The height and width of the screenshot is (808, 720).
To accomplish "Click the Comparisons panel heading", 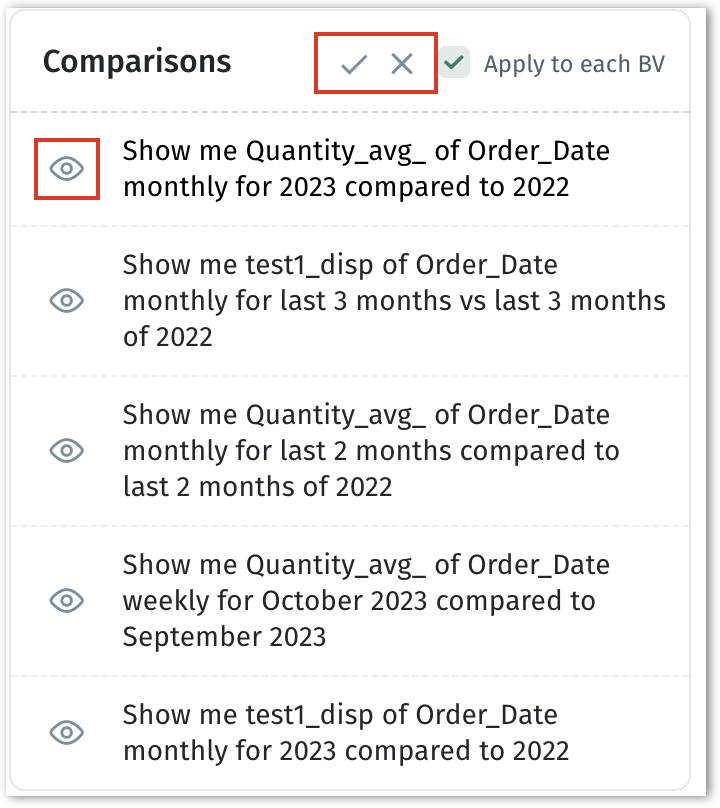I will click(137, 62).
